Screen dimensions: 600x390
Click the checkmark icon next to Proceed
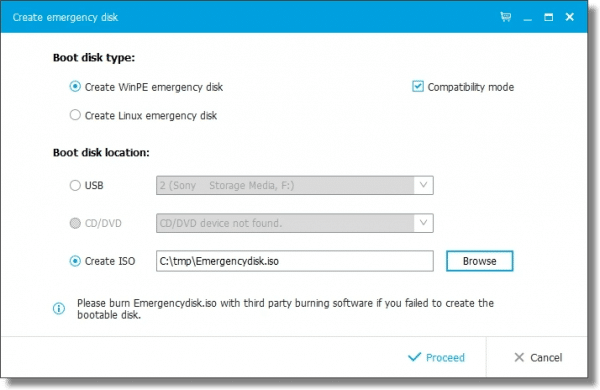tap(414, 357)
